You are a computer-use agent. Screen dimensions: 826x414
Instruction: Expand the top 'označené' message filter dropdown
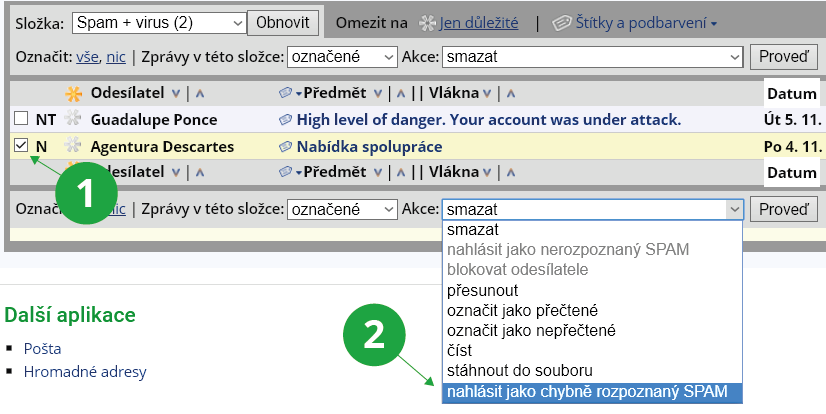pyautogui.click(x=341, y=57)
